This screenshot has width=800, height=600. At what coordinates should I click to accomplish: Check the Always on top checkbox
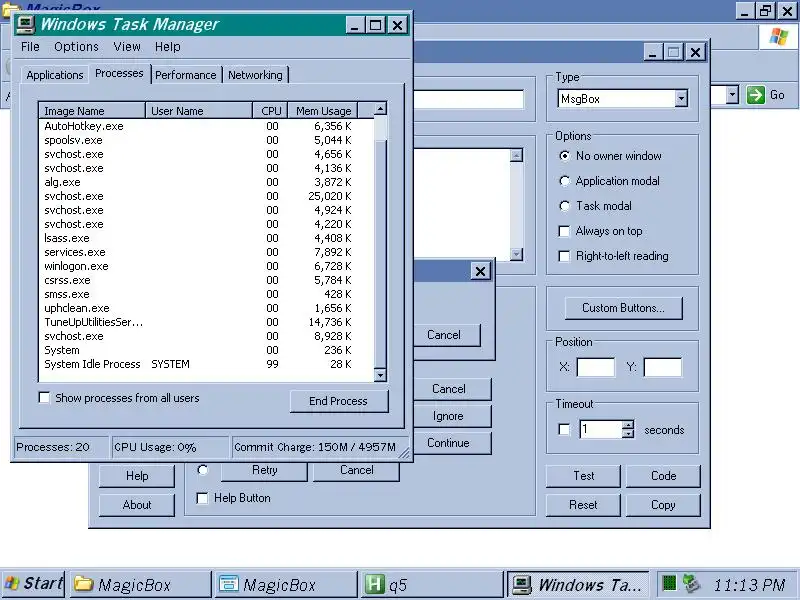click(x=564, y=231)
